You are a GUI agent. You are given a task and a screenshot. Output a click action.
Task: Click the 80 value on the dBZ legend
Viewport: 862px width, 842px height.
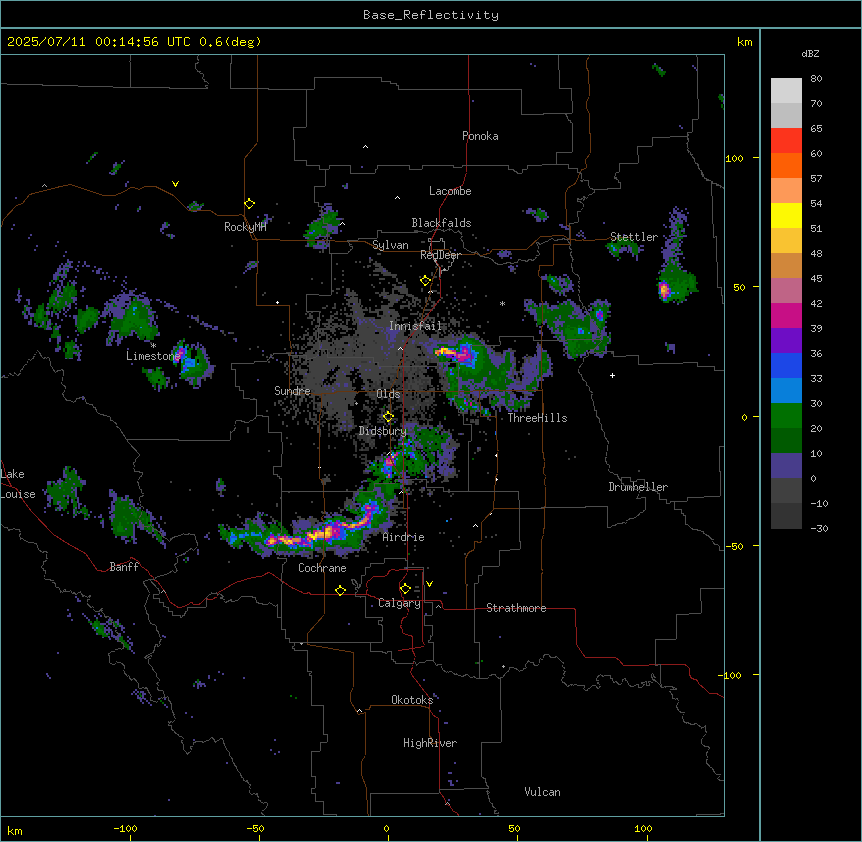pos(816,79)
